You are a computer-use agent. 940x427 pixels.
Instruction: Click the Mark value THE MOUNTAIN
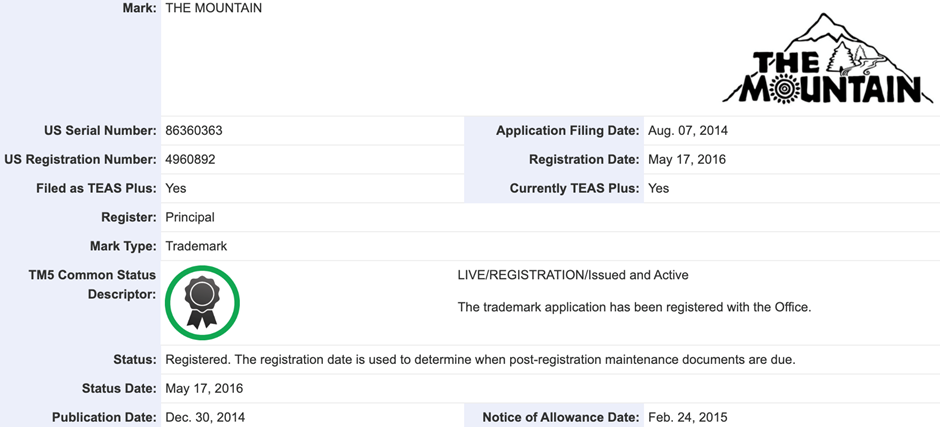213,8
